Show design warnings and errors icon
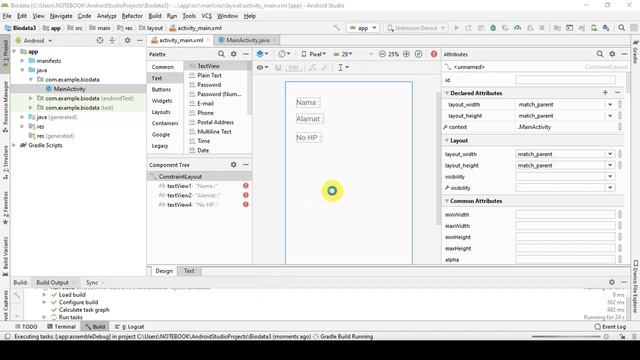 click(x=434, y=54)
